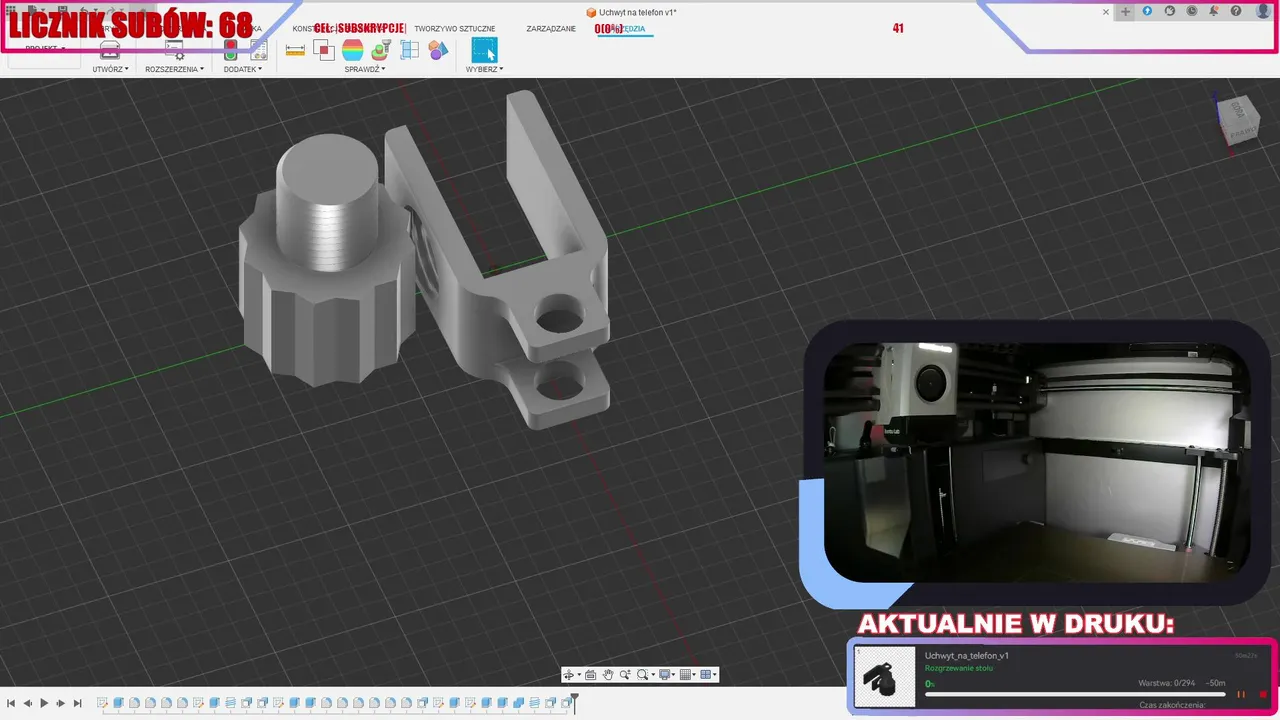Screen dimensions: 1280x720
Task: Click the UTWÓRZ create tool icon
Action: (110, 51)
